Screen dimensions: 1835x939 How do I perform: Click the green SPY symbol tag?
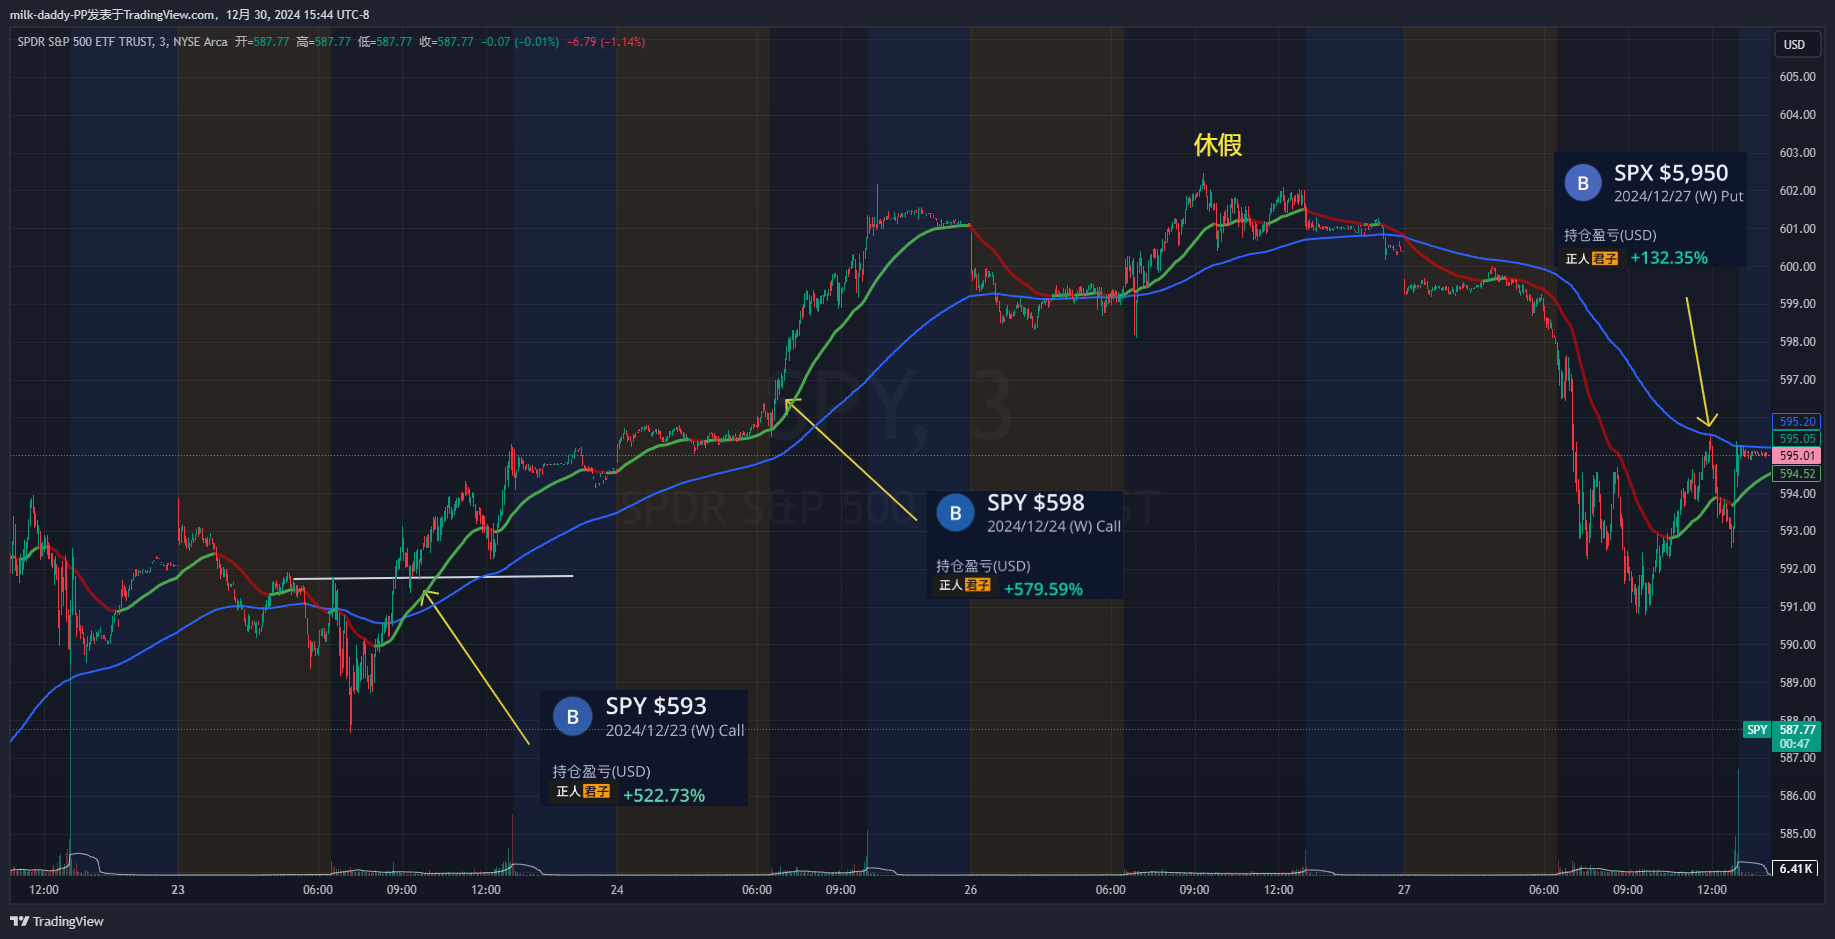1756,730
